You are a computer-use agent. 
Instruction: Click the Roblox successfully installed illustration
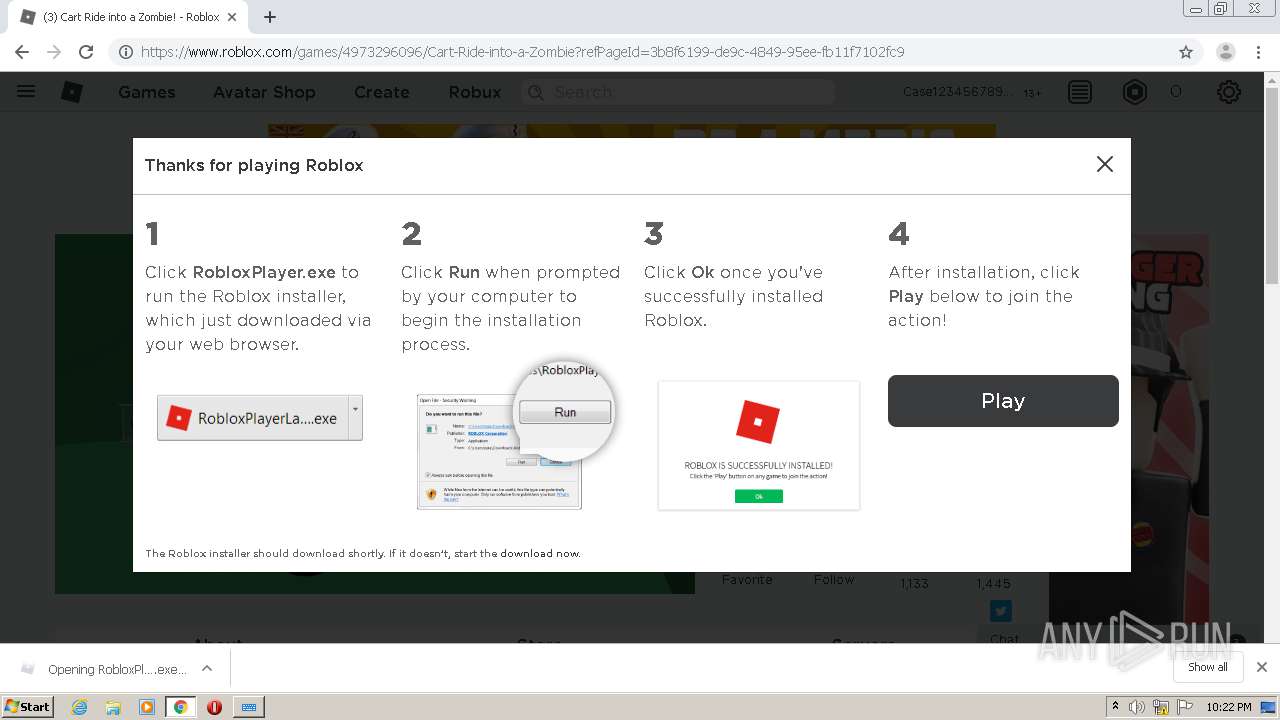[759, 445]
